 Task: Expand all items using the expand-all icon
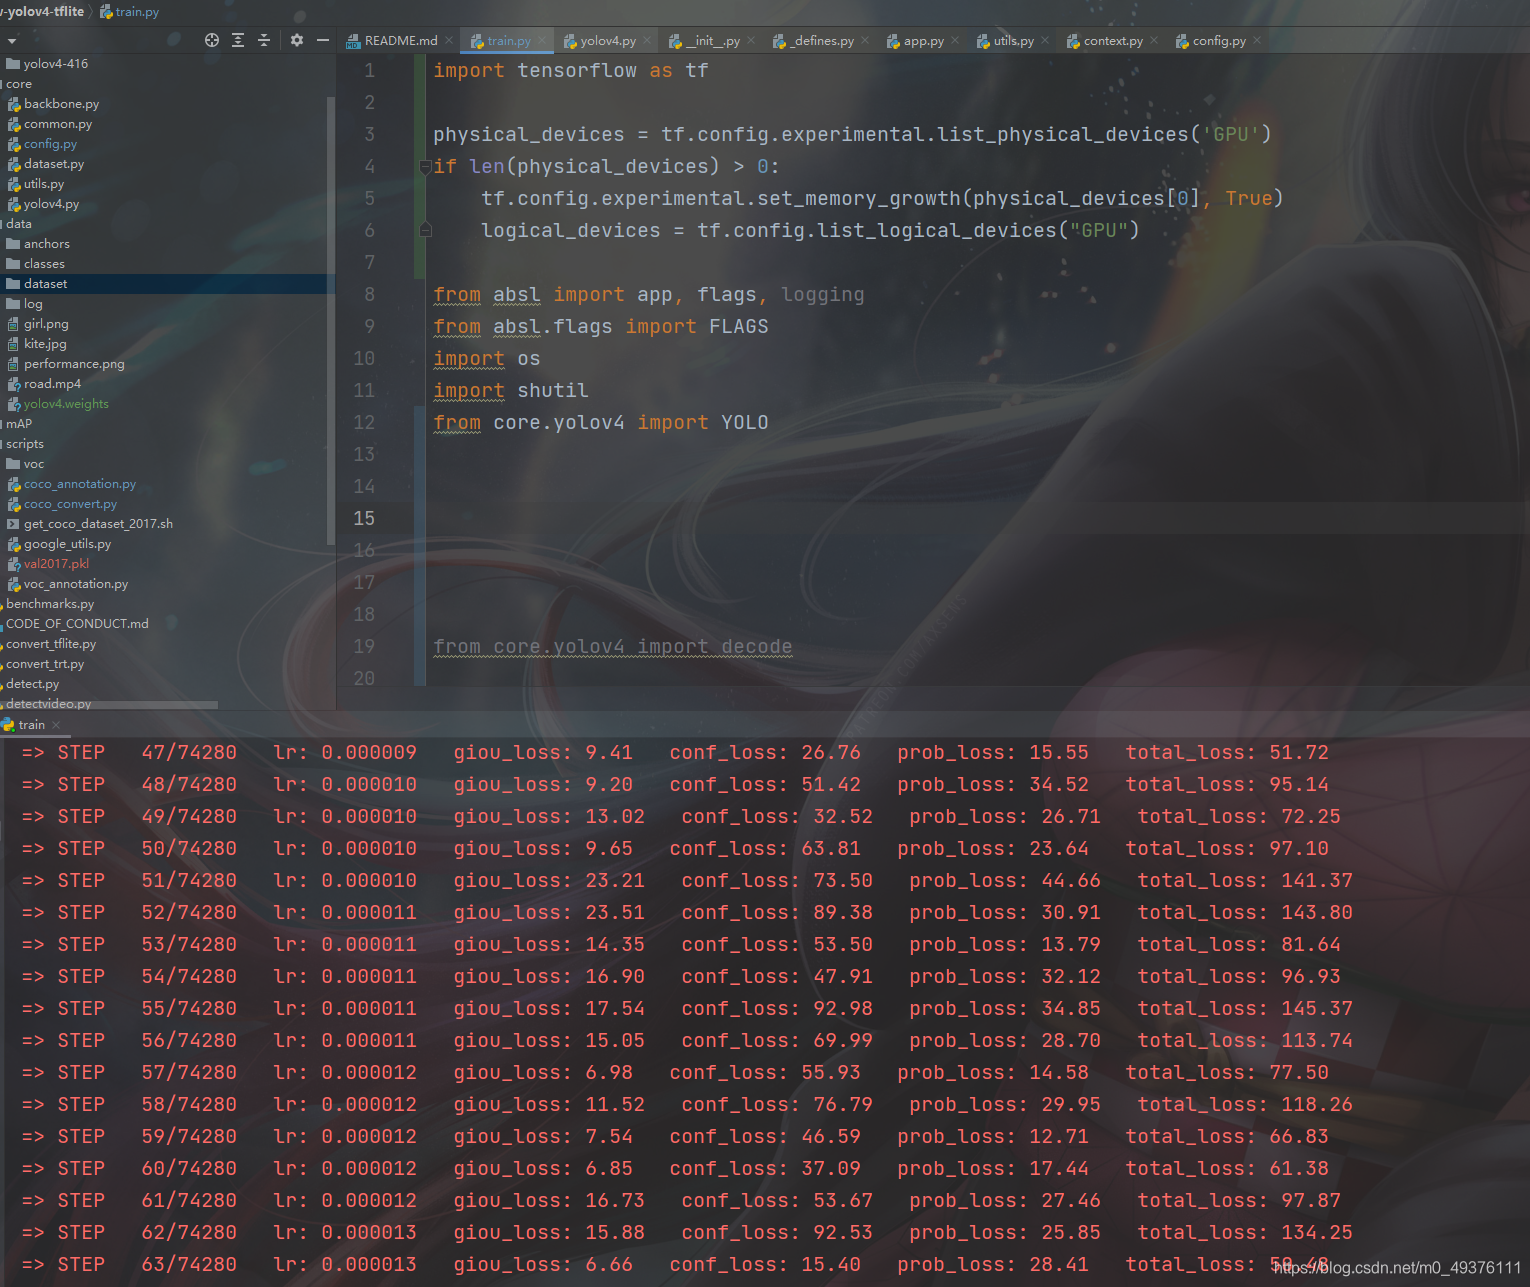[x=237, y=40]
